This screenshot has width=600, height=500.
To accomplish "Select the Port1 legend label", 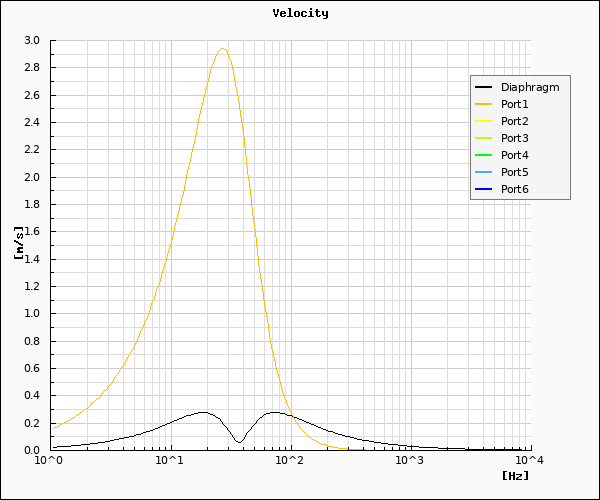I will tap(514, 104).
